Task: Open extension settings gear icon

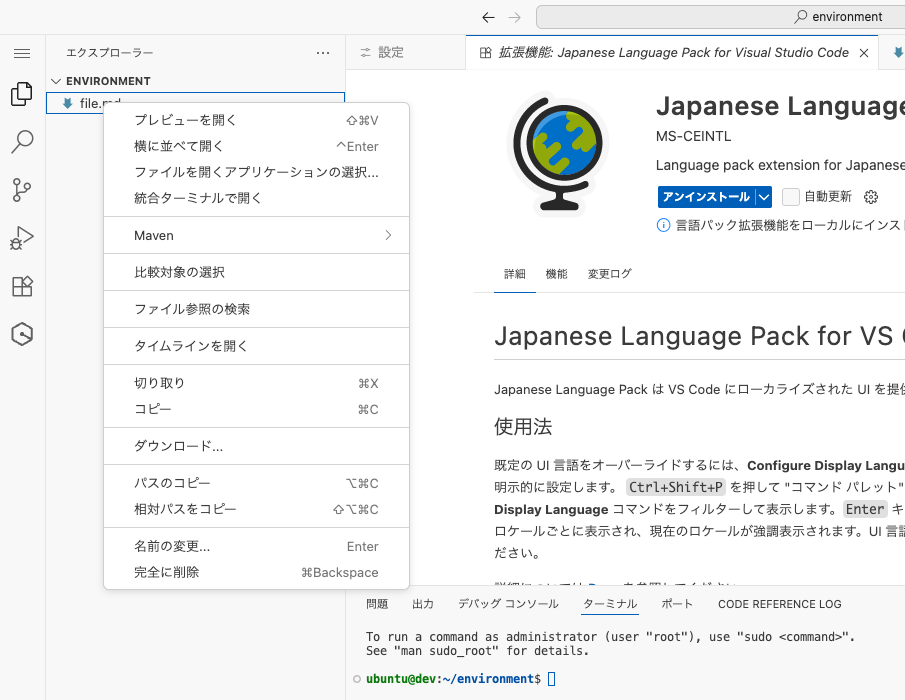Action: [x=871, y=197]
